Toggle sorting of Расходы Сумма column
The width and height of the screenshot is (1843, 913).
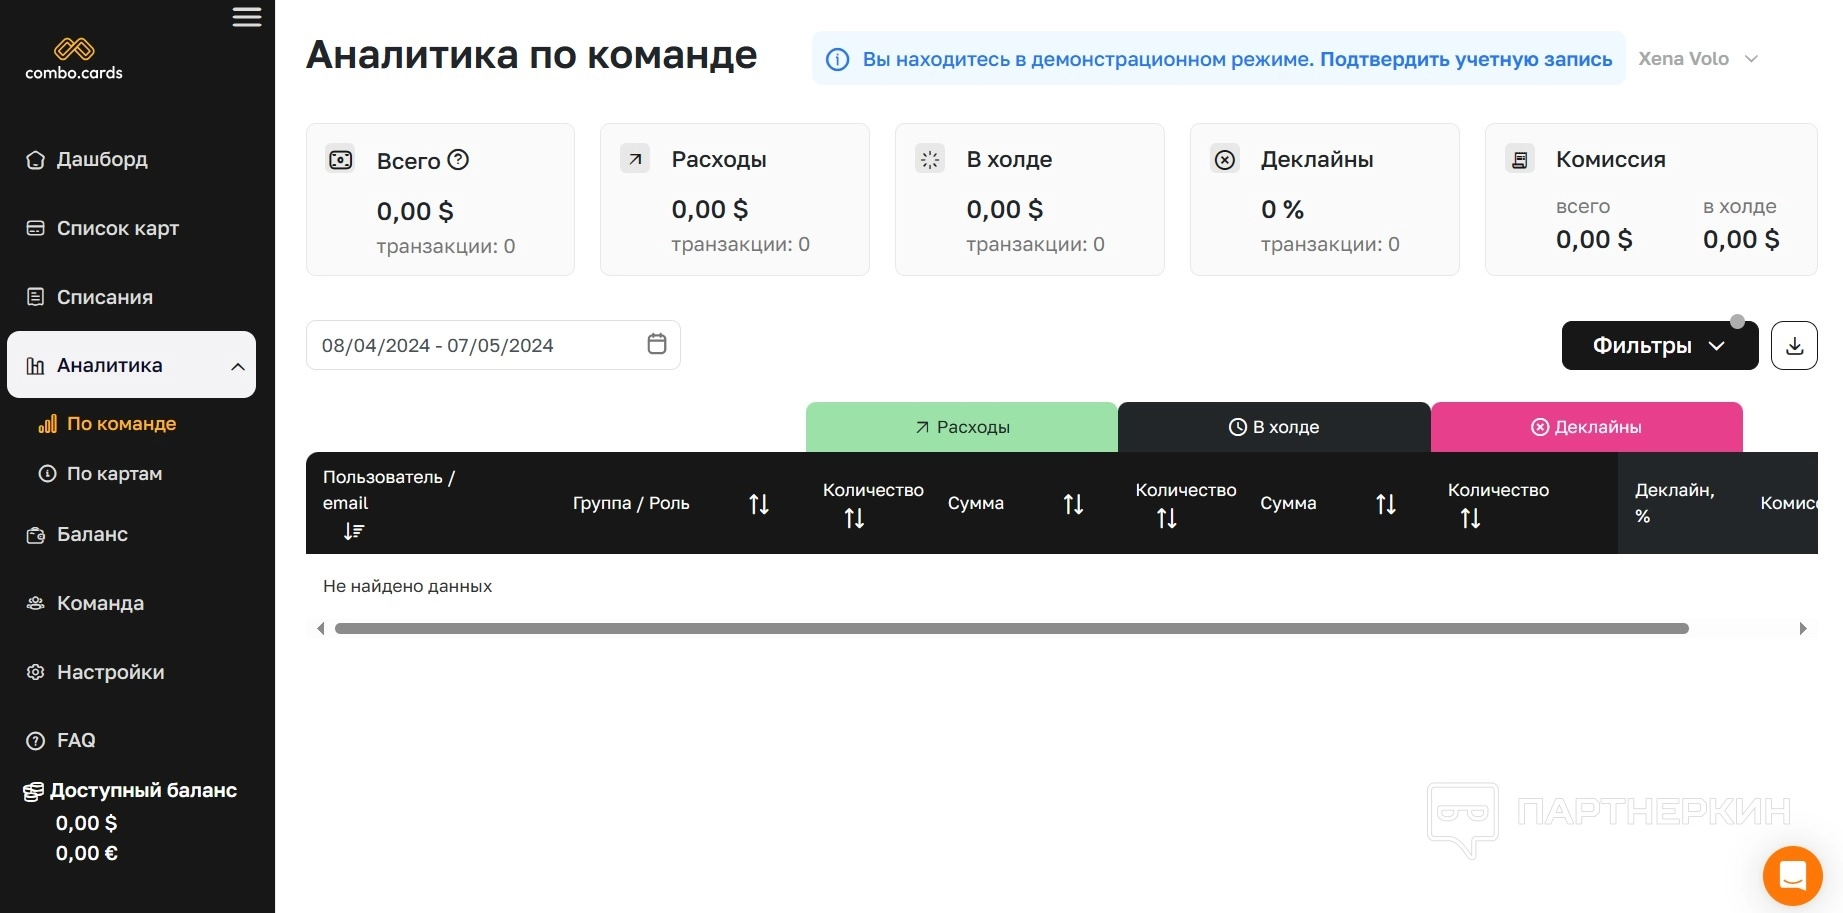pyautogui.click(x=1073, y=504)
